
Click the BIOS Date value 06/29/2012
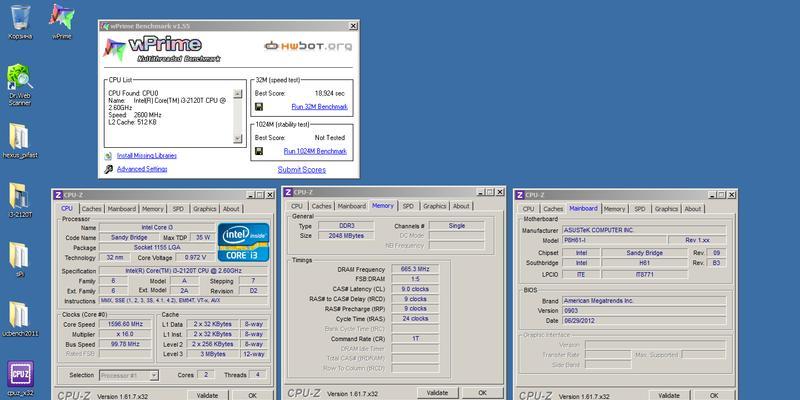(x=644, y=321)
